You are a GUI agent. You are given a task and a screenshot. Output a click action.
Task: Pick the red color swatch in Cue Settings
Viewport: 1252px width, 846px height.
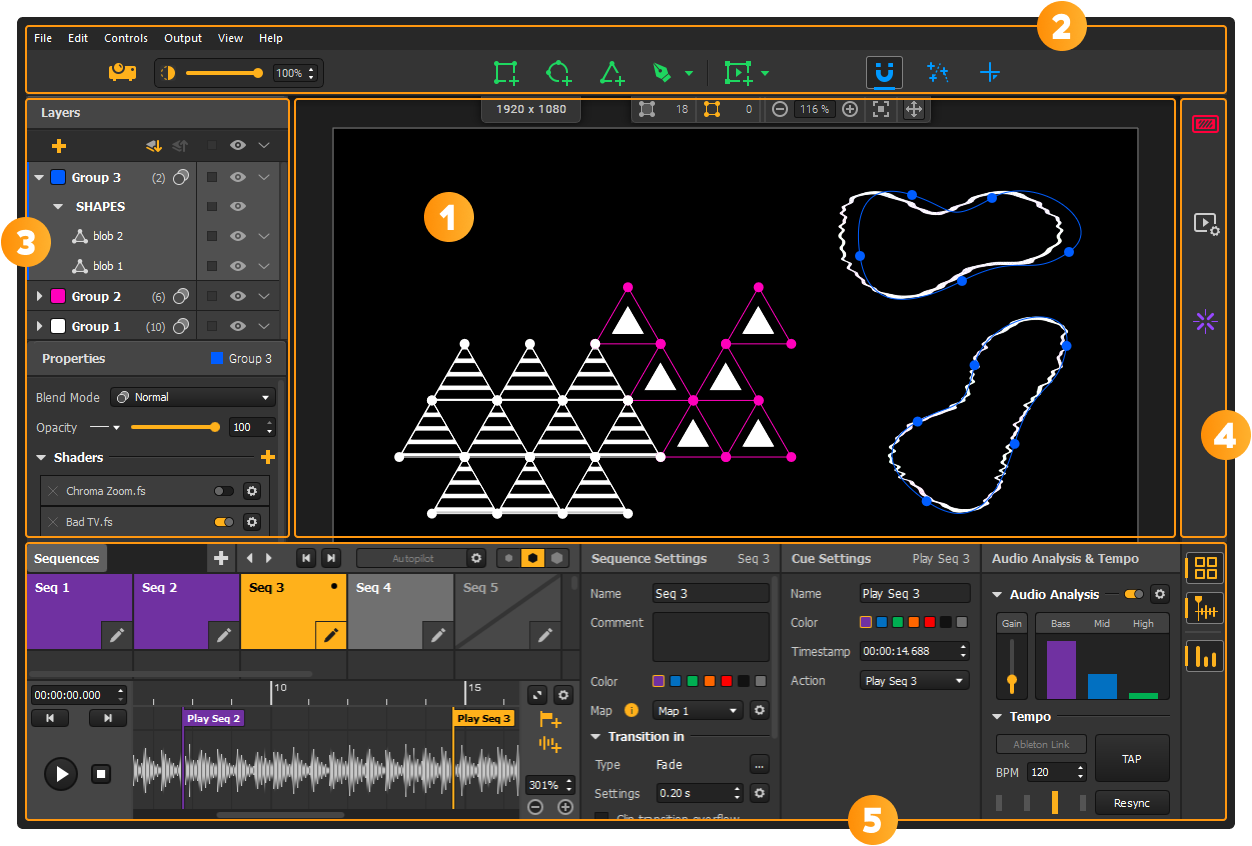pyautogui.click(x=930, y=621)
